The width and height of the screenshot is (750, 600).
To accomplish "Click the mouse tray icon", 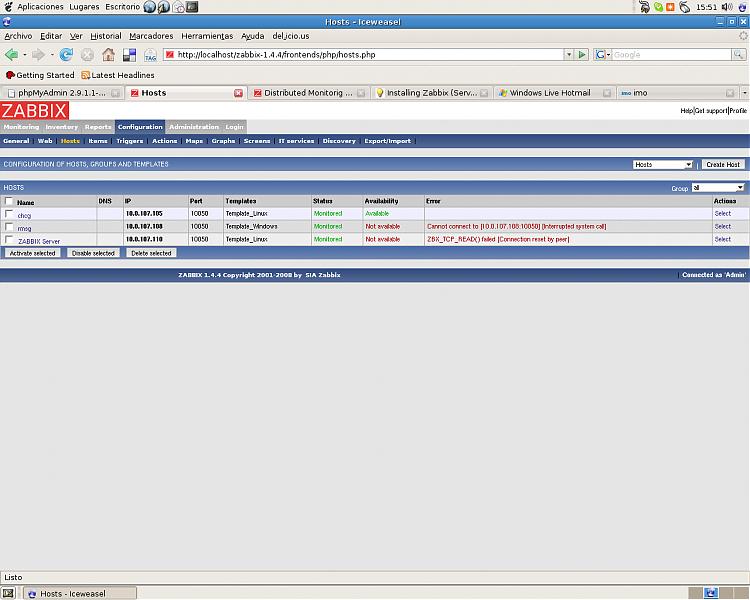I will 685,7.
